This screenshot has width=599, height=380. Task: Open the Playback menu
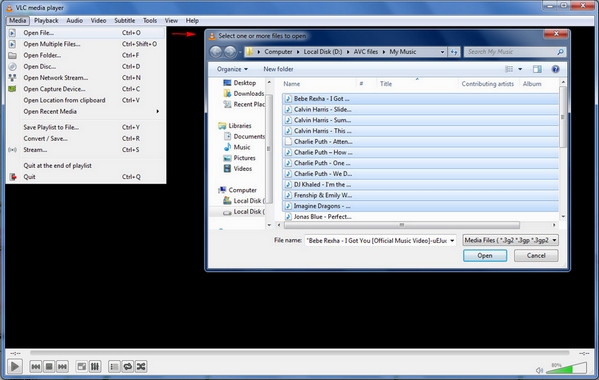46,21
